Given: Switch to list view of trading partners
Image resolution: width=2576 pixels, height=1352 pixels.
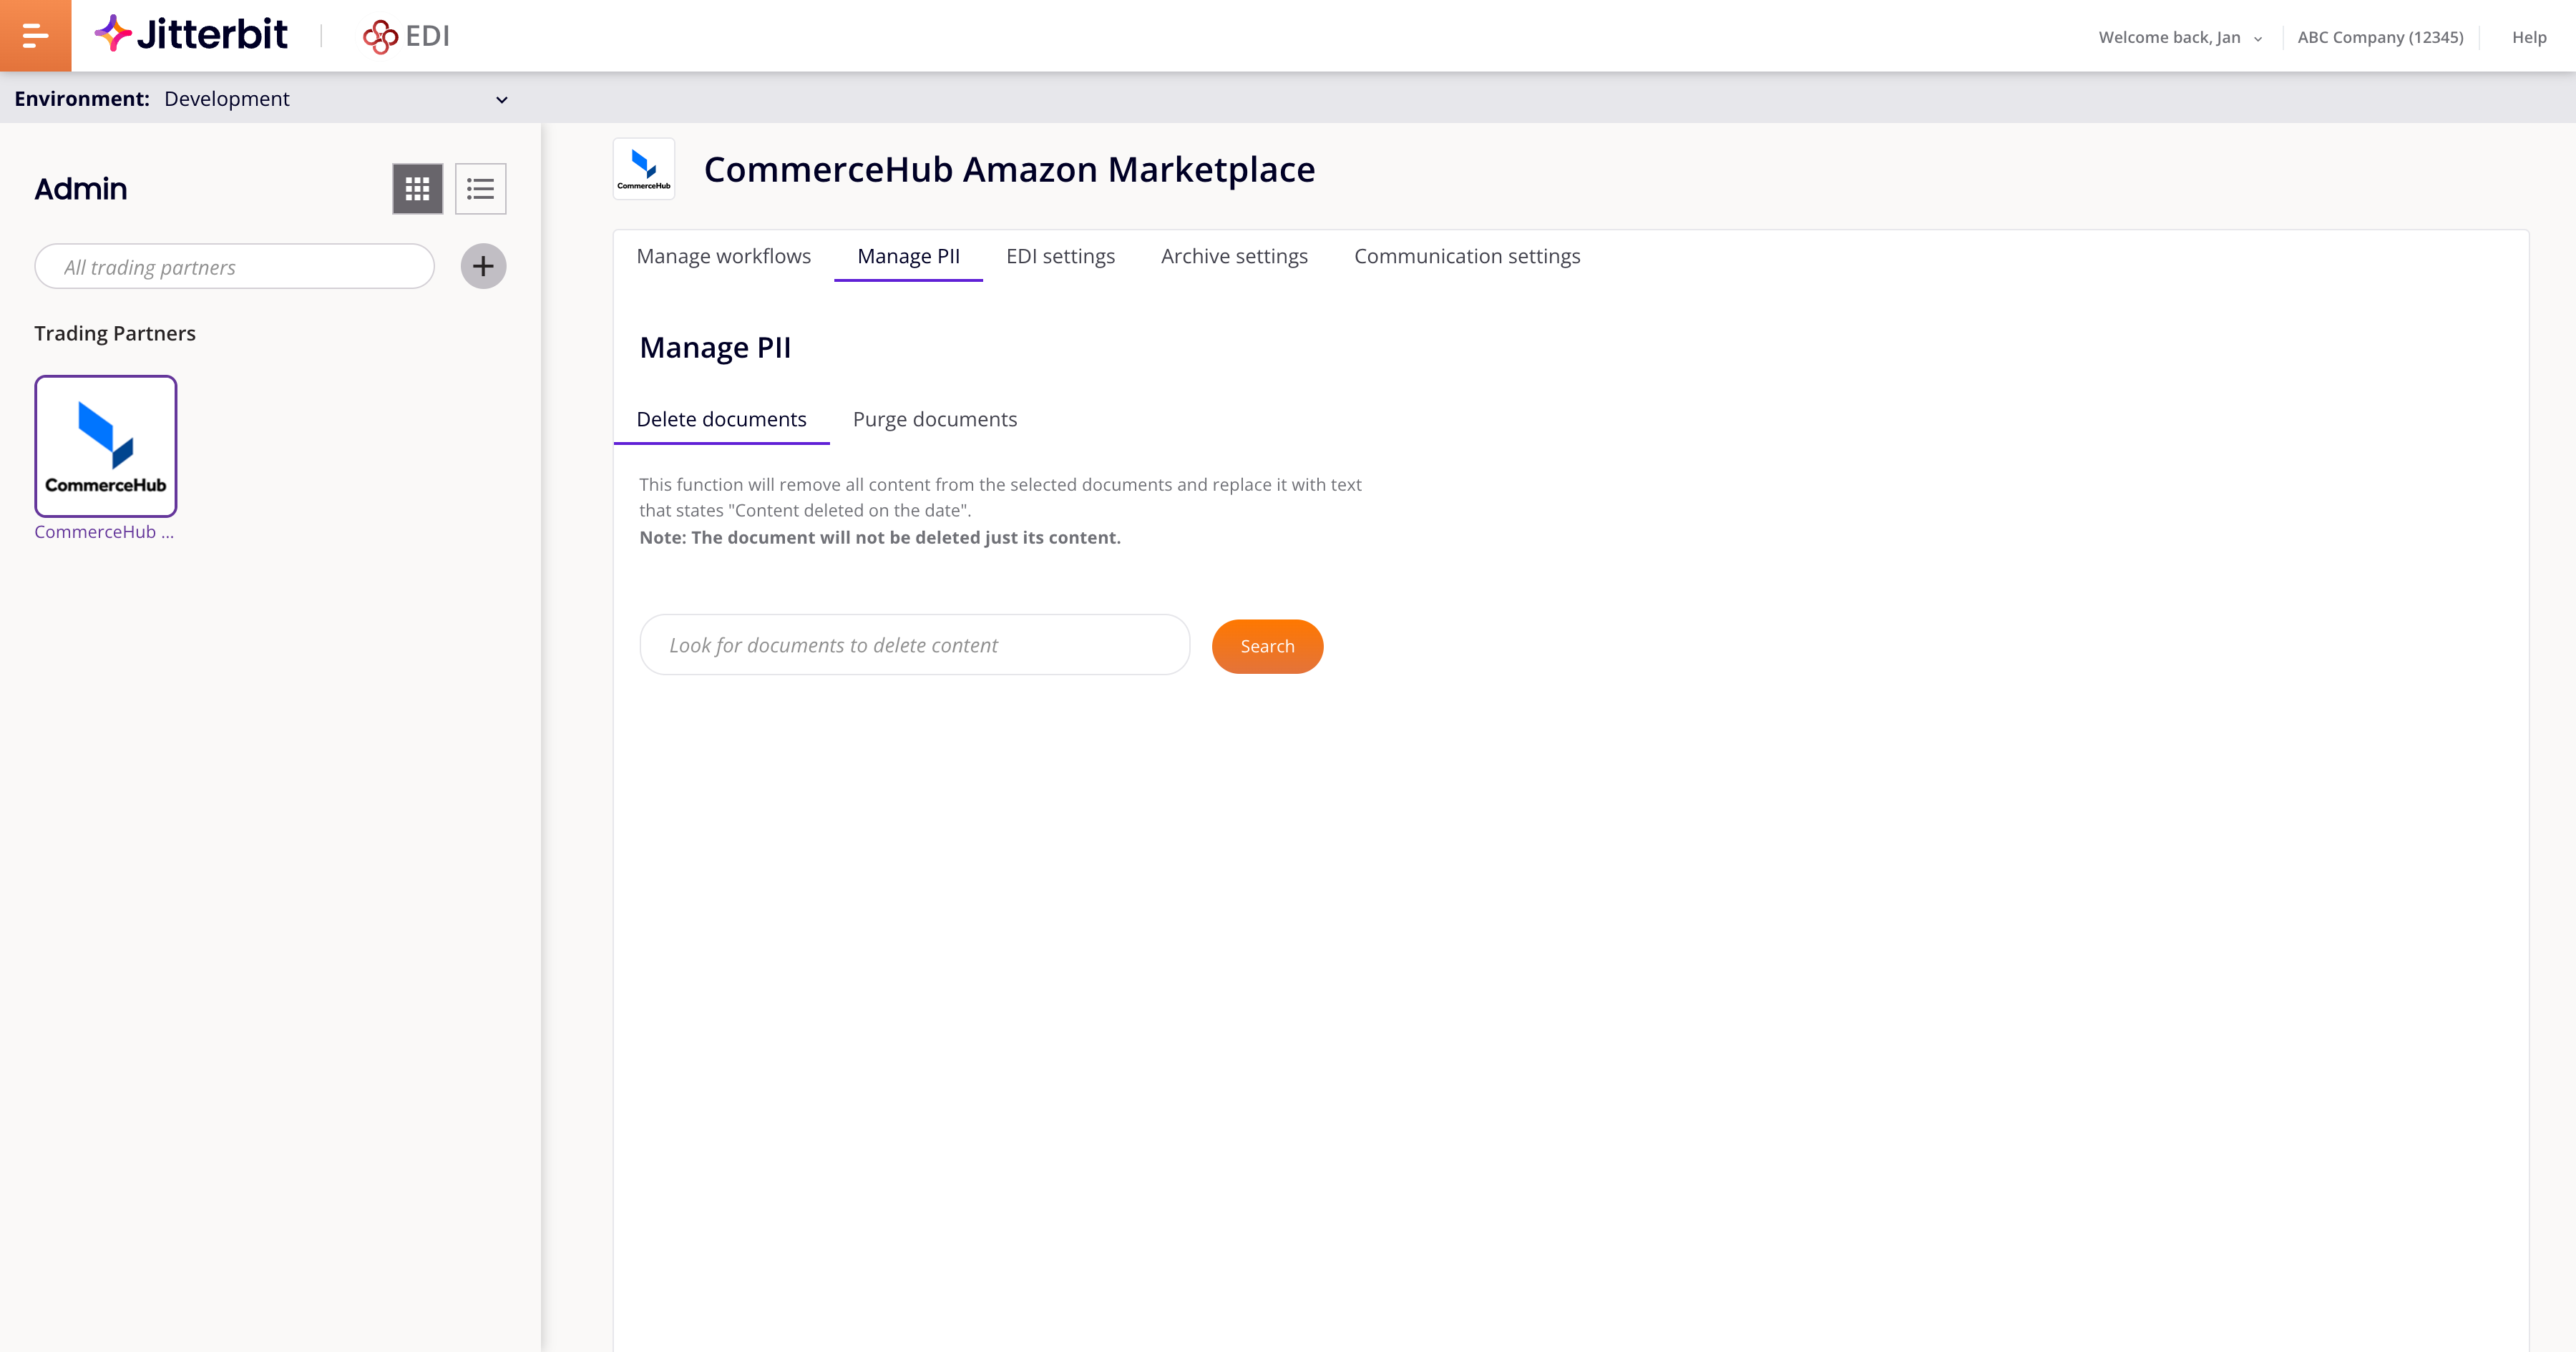Looking at the screenshot, I should tap(480, 188).
